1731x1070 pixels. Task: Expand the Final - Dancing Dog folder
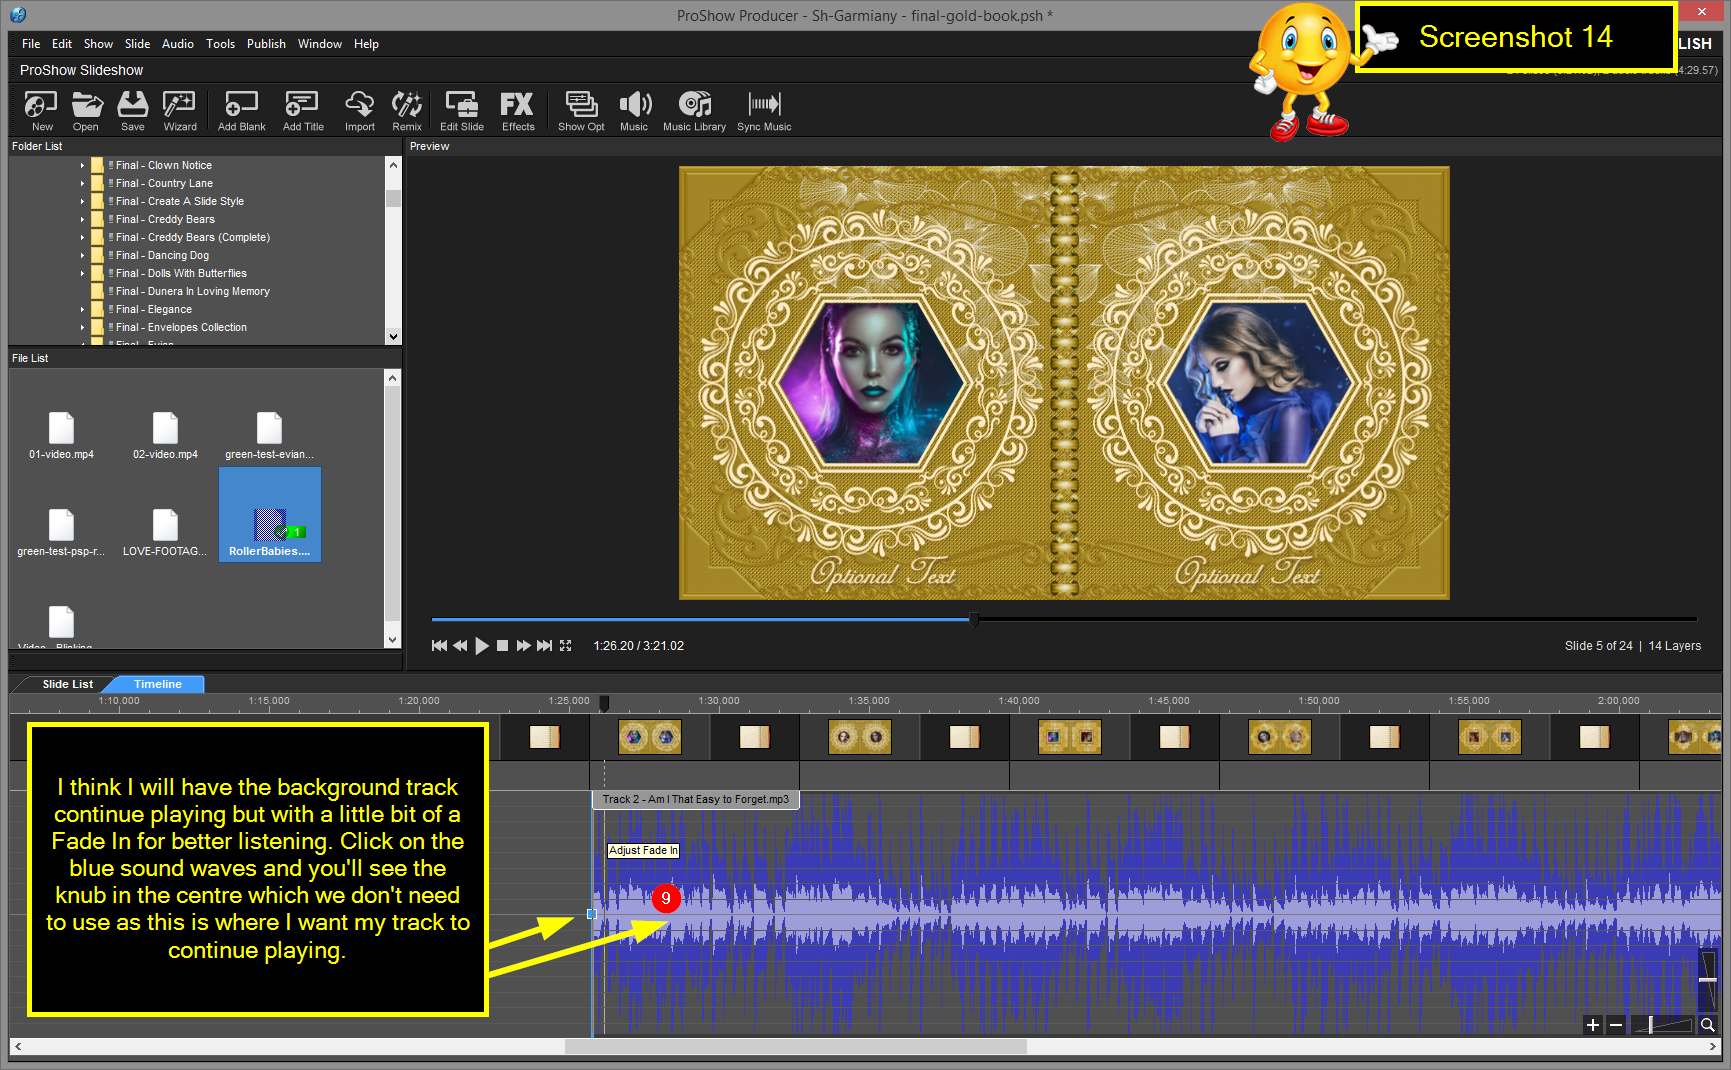(x=82, y=256)
